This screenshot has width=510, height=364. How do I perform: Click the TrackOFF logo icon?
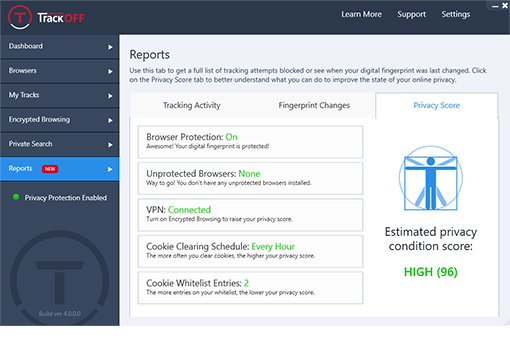click(20, 17)
